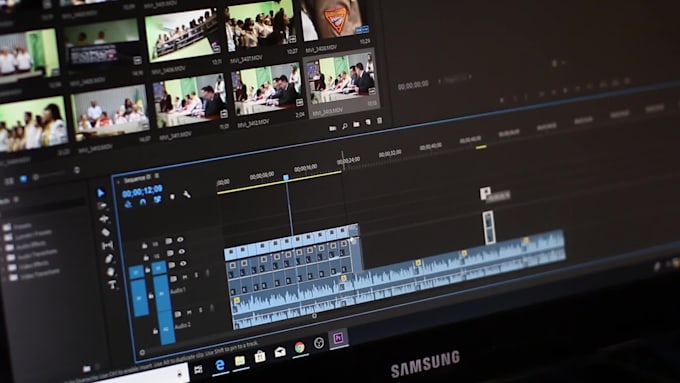Click the trash Clear icon in Project panel
The width and height of the screenshot is (680, 383).
379,121
